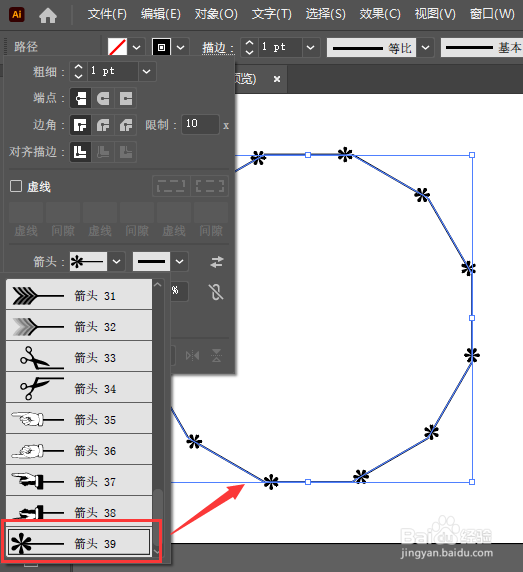Select the round cap endpoint icon
The height and width of the screenshot is (572, 523).
coord(103,98)
